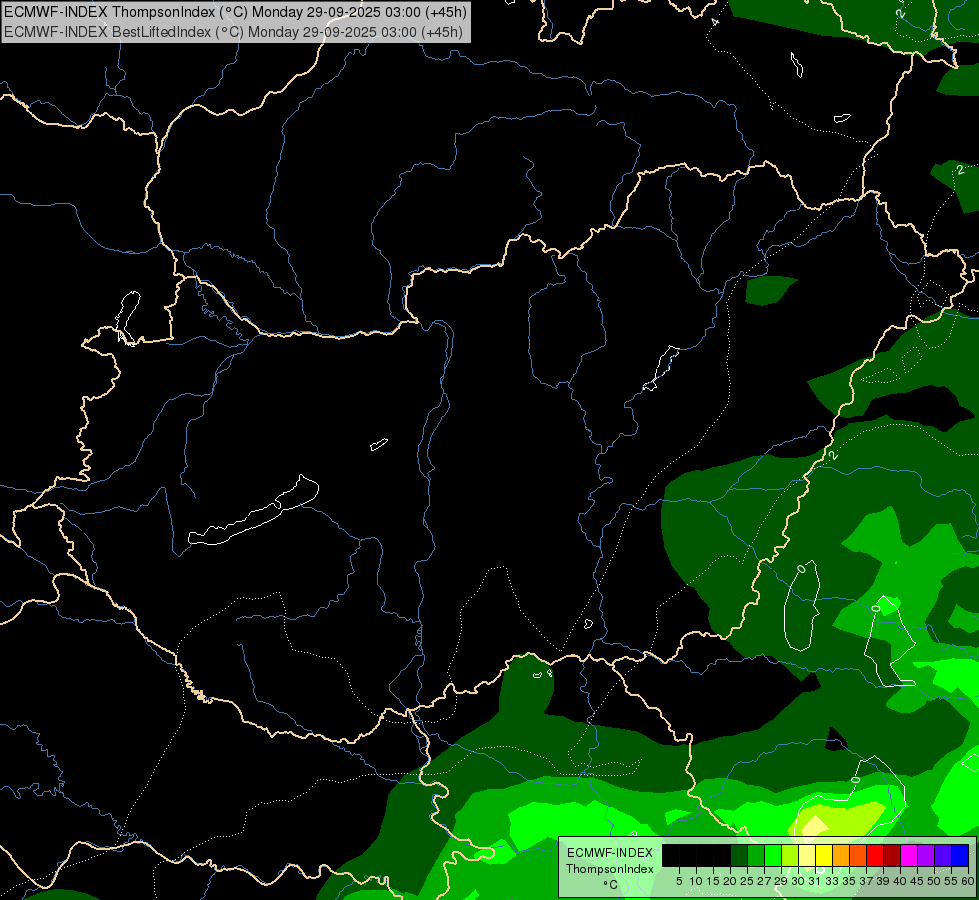
Task: Select the pale yellow 30–31 legend swatch
Action: click(x=807, y=855)
